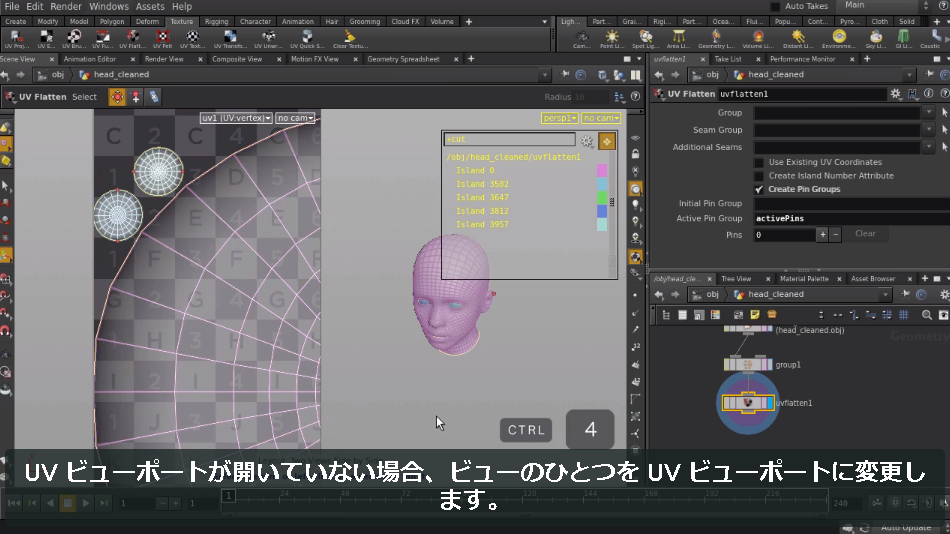The image size is (950, 534).
Task: Open the uv1 (UV:vertex) viewport dropdown
Action: click(236, 118)
